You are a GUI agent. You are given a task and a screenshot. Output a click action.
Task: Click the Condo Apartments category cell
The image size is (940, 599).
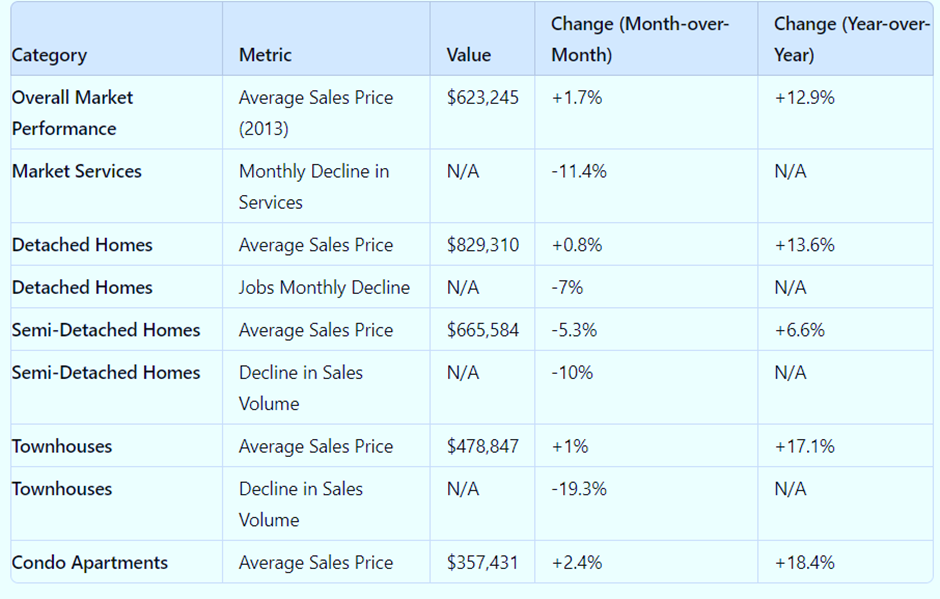[90, 563]
